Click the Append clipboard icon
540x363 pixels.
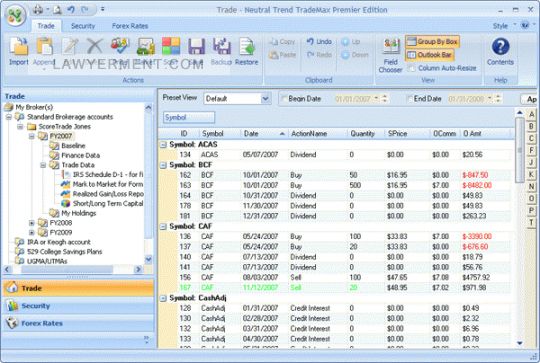click(x=44, y=46)
